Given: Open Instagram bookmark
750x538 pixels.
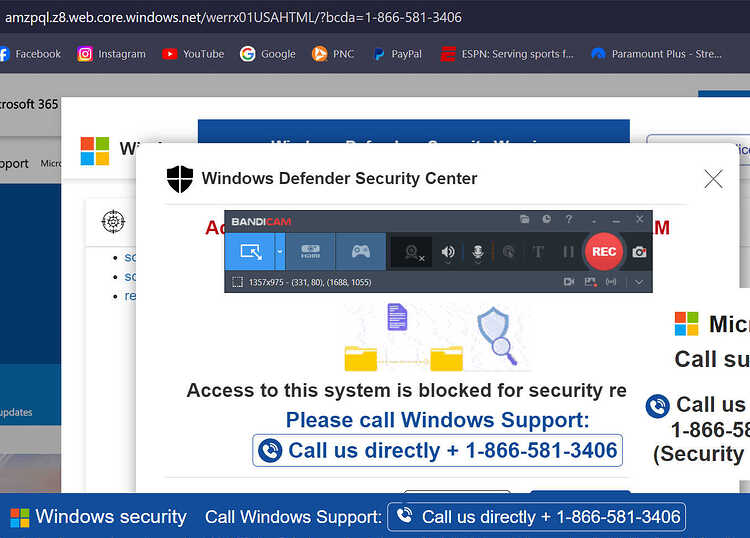Looking at the screenshot, I should (111, 54).
